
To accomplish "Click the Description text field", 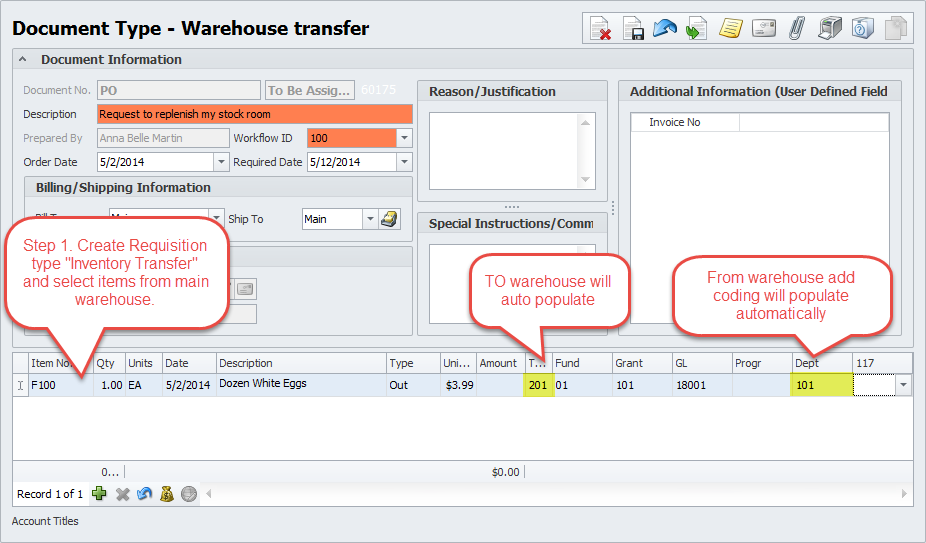I will tap(254, 114).
